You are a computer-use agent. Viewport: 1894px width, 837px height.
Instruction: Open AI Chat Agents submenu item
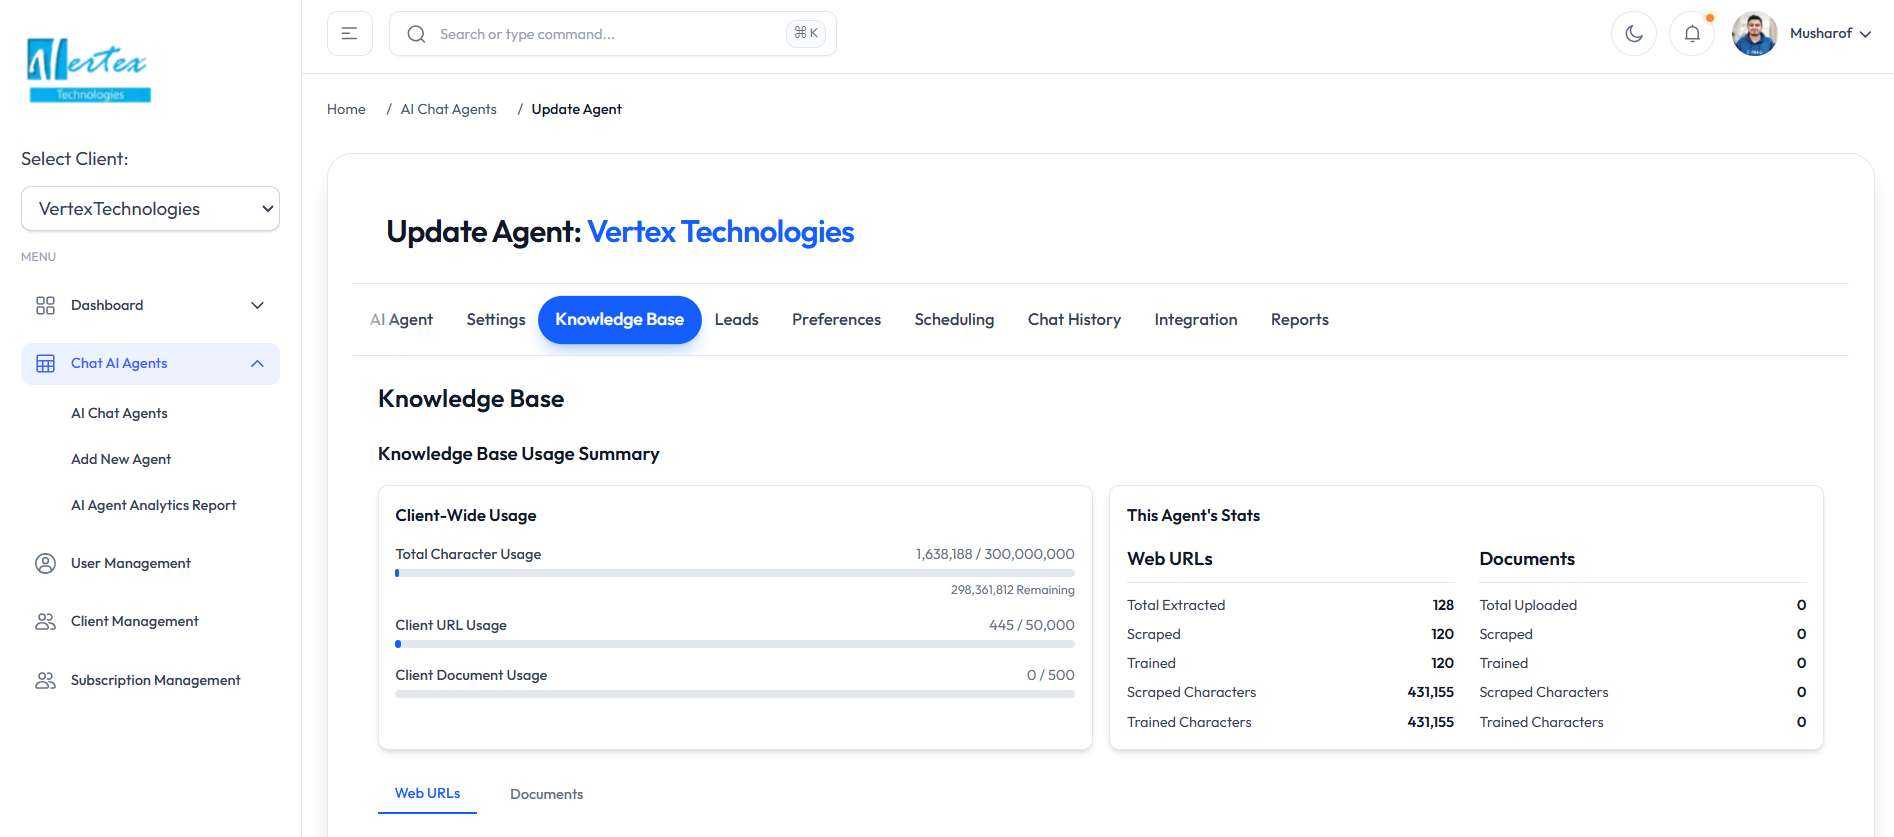[119, 413]
